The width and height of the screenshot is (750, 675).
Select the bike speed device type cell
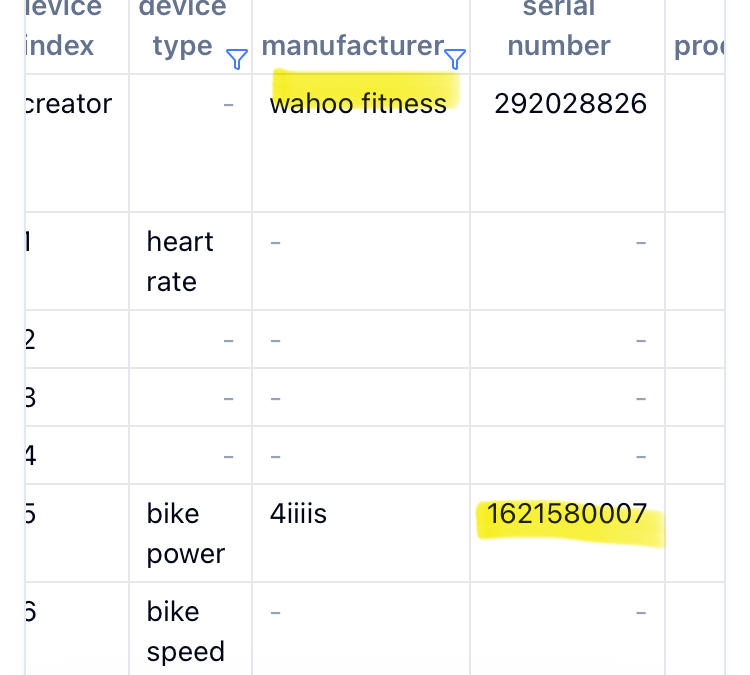point(190,629)
